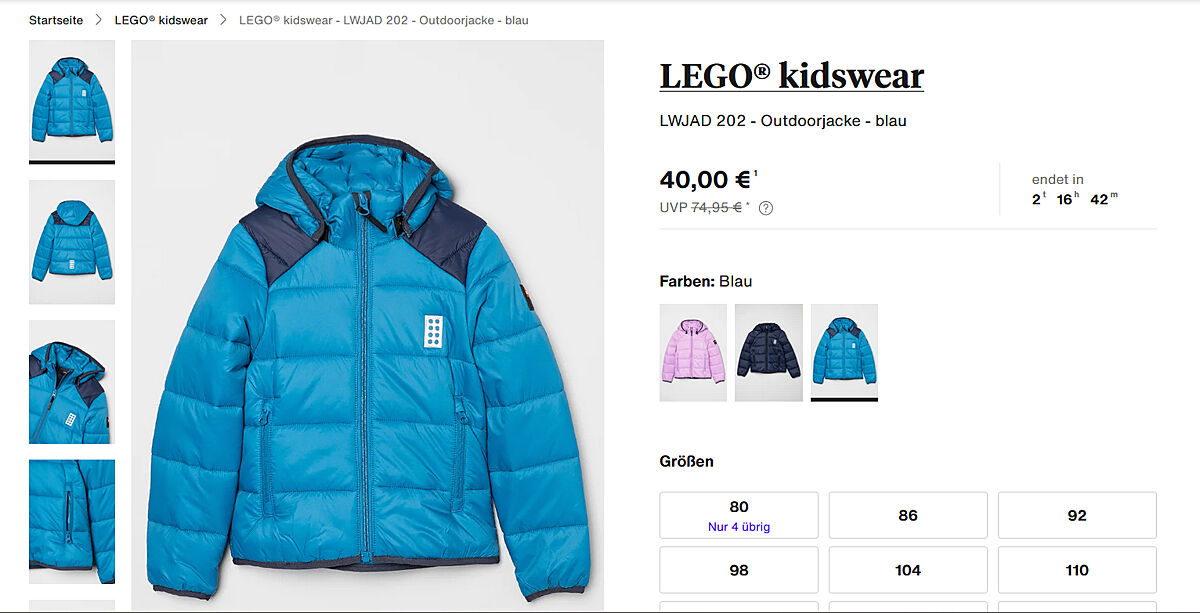Pick size 110
This screenshot has height=613, width=1200.
(1077, 570)
